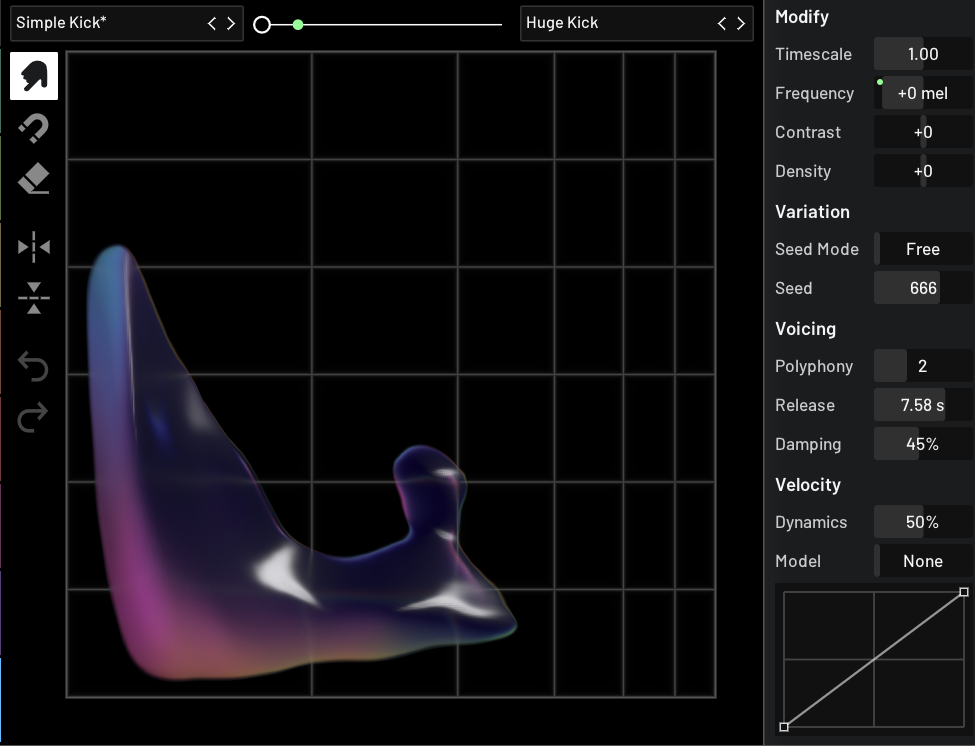Select the magnet tool

pos(34,127)
